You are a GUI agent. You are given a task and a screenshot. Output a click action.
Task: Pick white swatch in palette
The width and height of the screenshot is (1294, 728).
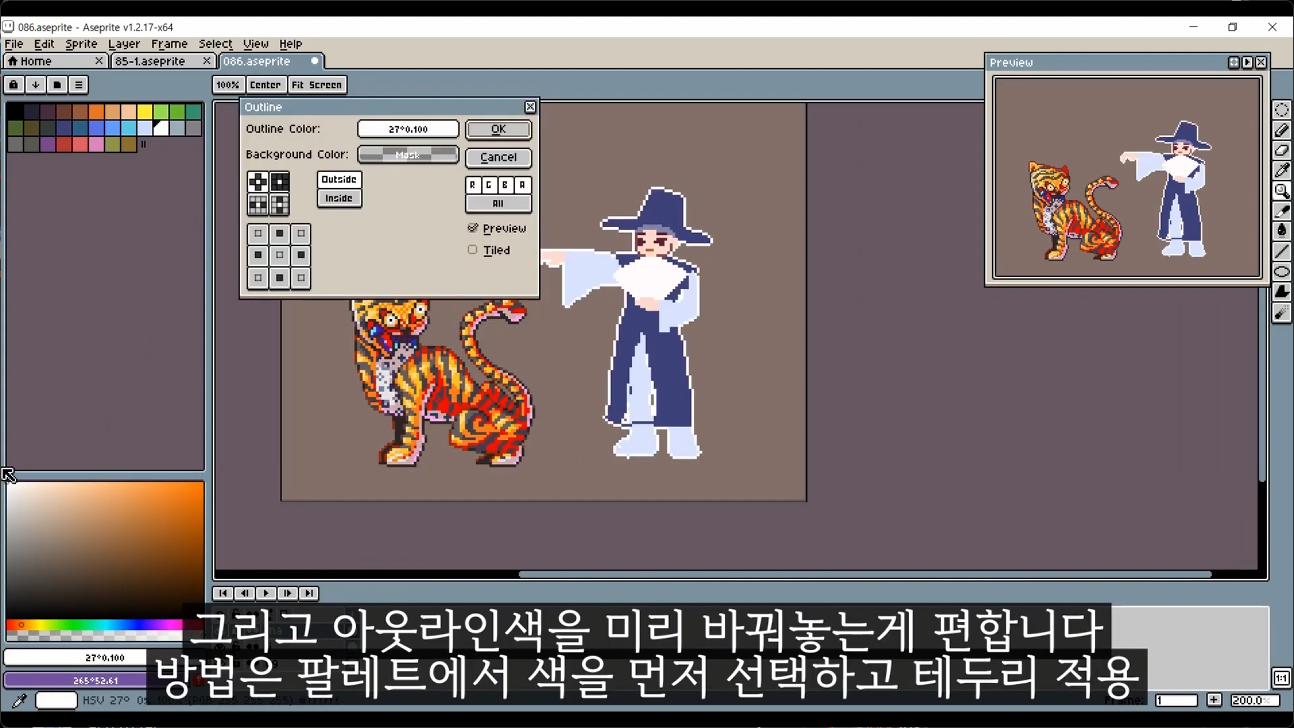[x=161, y=128]
